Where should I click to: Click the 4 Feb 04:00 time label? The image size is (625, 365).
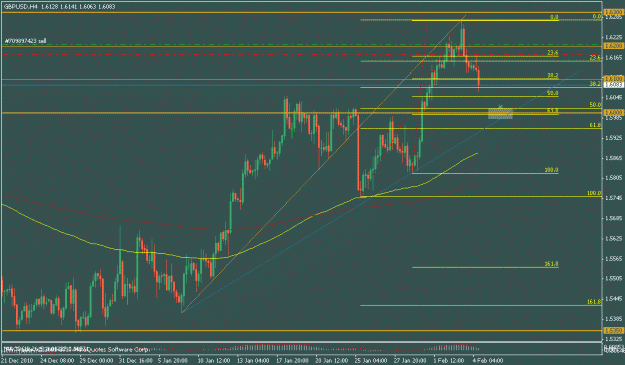(x=488, y=361)
